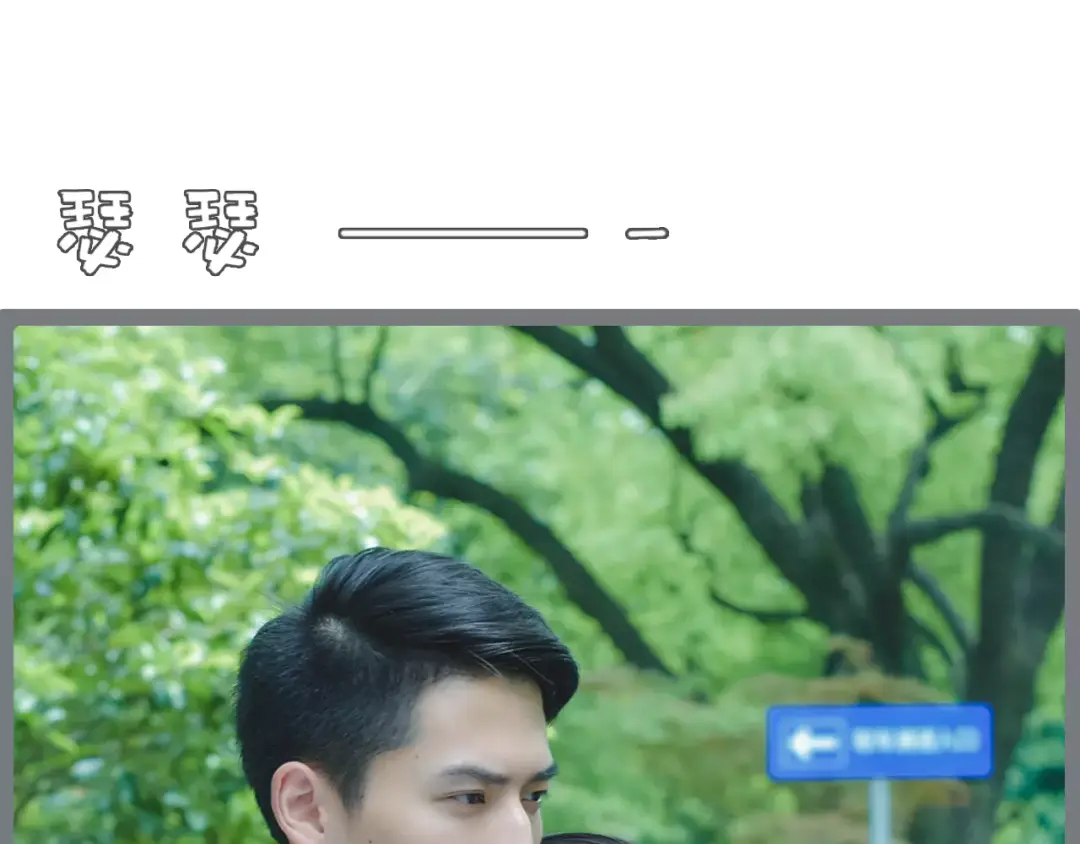
Task: Click the short dash right of the long line
Action: [x=647, y=234]
